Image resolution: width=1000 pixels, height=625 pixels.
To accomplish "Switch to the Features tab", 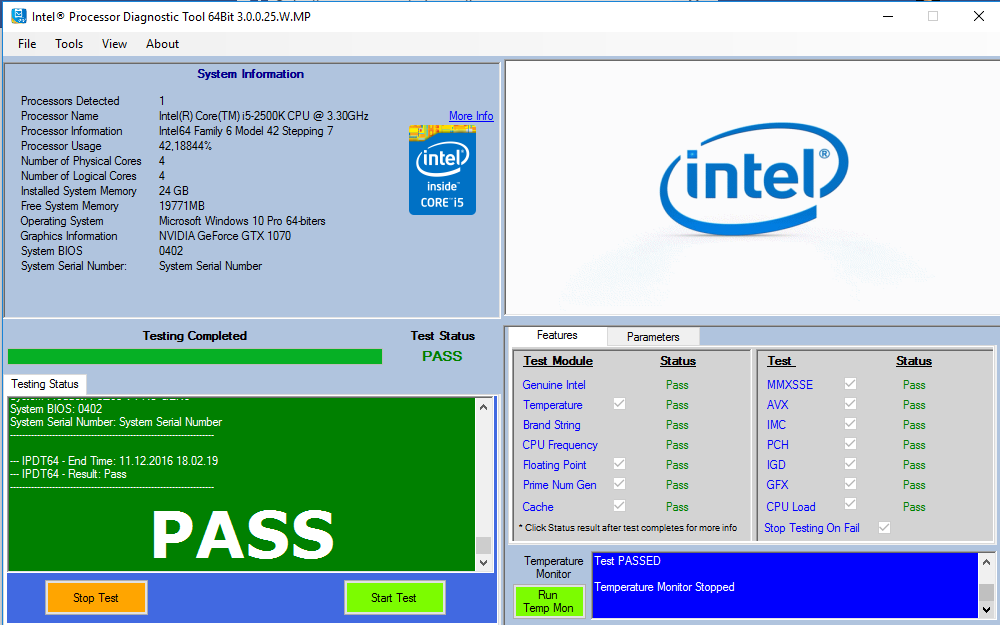I will [557, 335].
